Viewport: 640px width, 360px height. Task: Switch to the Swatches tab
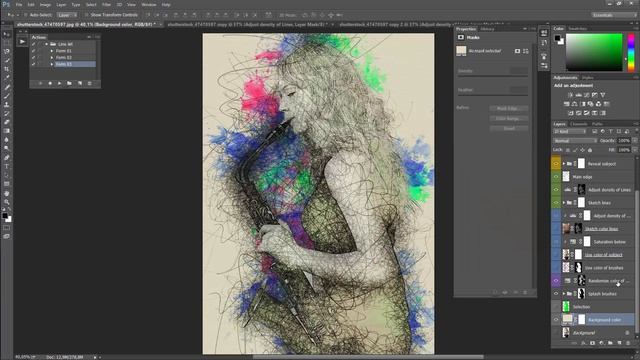click(x=578, y=29)
